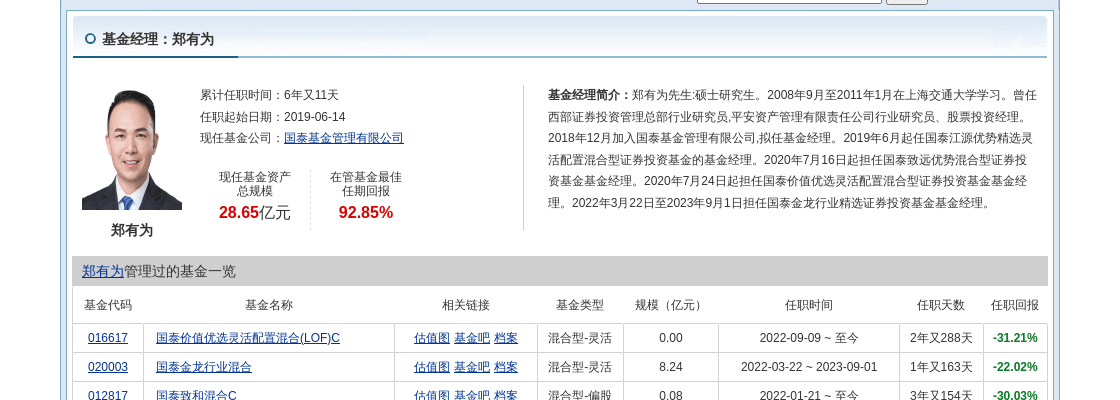Click the -31.21% return value

1015,338
